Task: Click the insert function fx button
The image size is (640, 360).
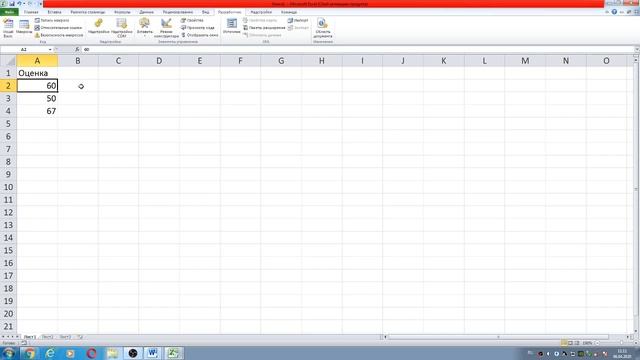Action: 77,49
